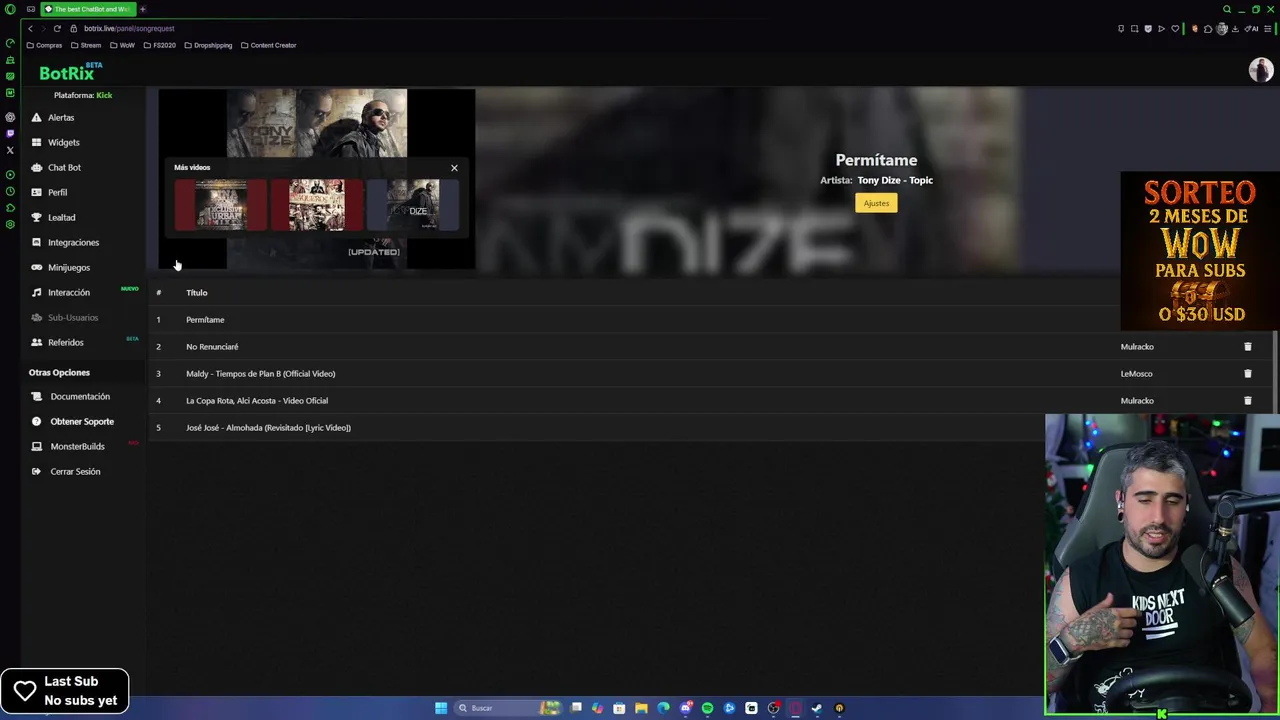Open the FS2020 bookmark folder

tap(160, 45)
